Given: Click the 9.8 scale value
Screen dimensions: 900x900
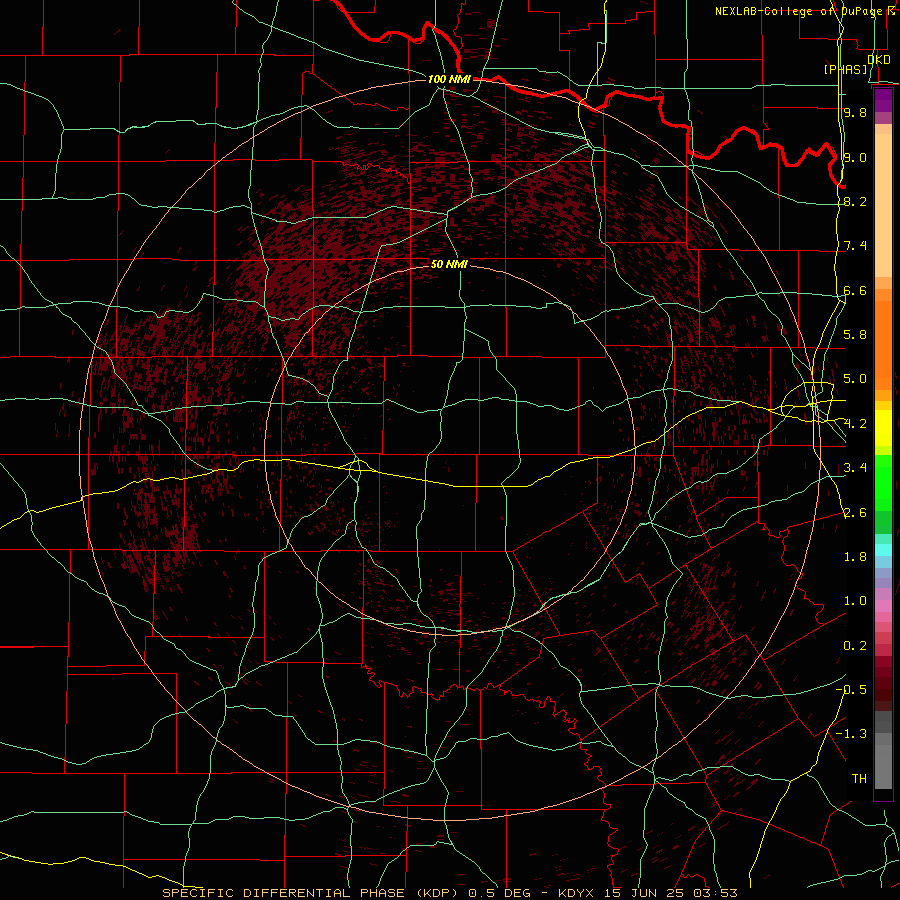Looking at the screenshot, I should [855, 112].
